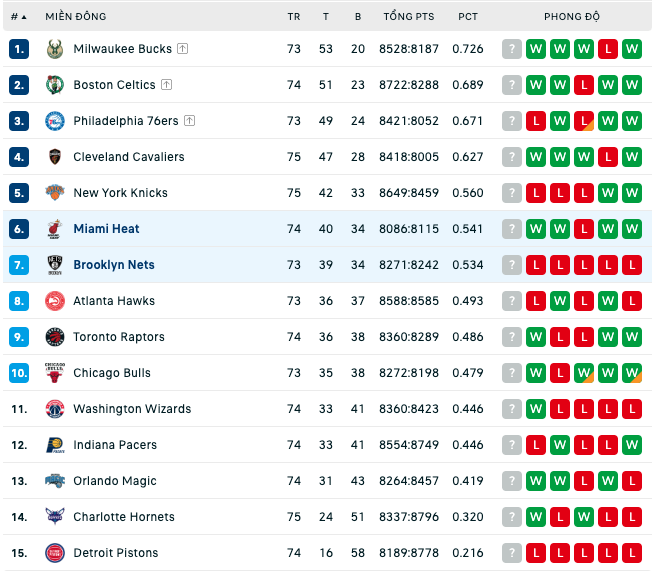Click the promotion arrow icon beside Milwaukee Bucks
The image size is (655, 573).
point(183,48)
